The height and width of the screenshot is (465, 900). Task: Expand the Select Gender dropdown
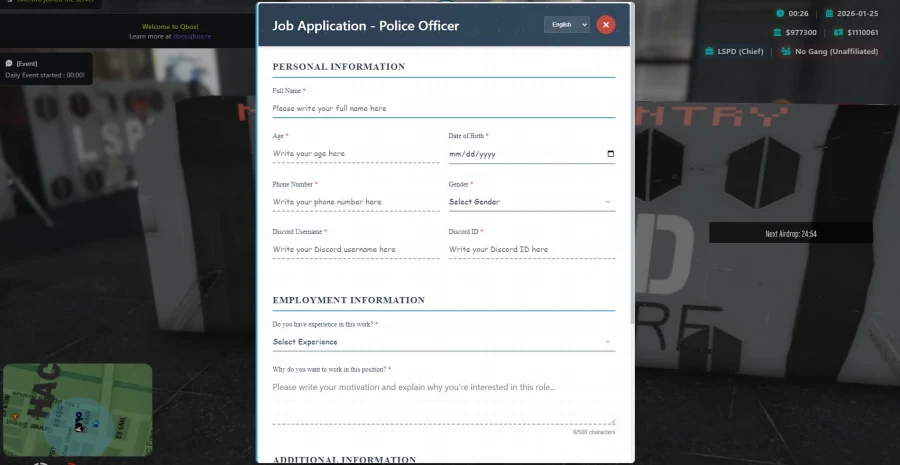click(532, 202)
